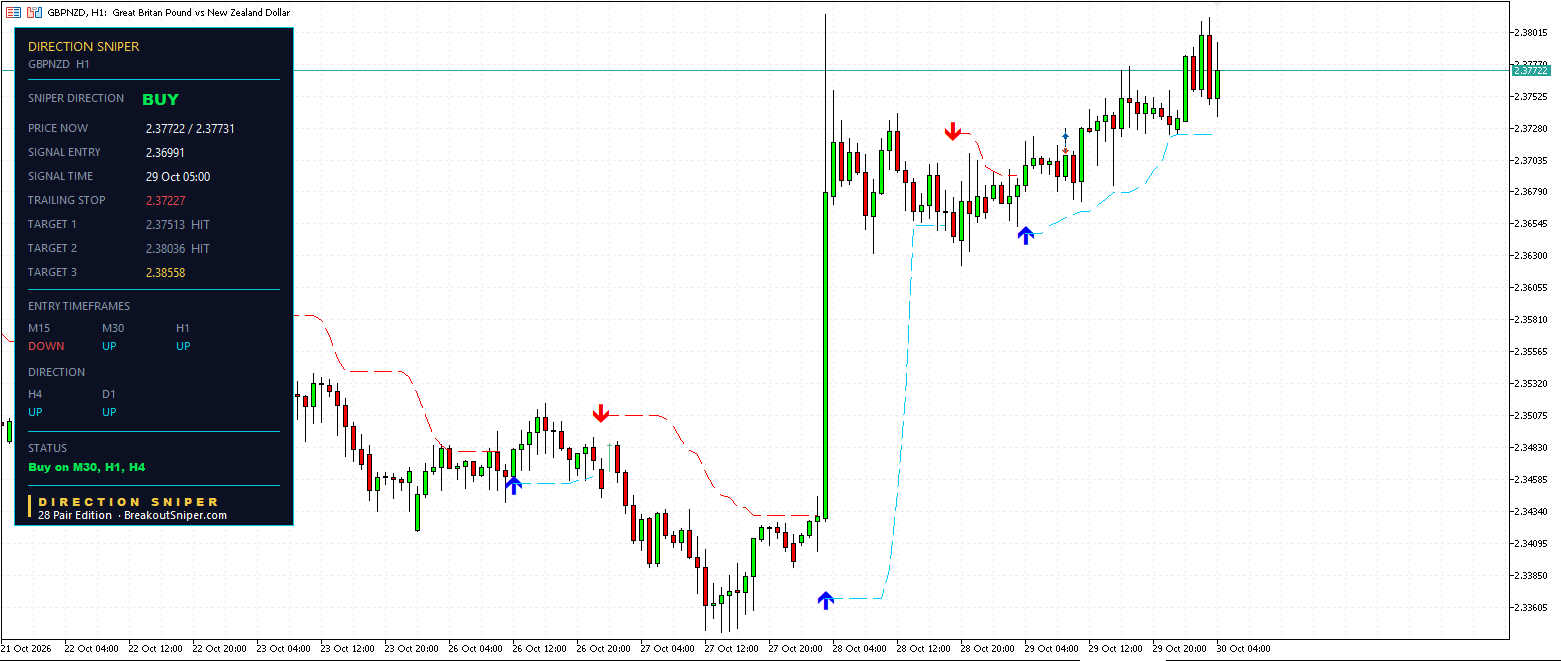The image size is (1561, 661).
Task: Click the trailing stop value 2.37227
Action: point(165,201)
